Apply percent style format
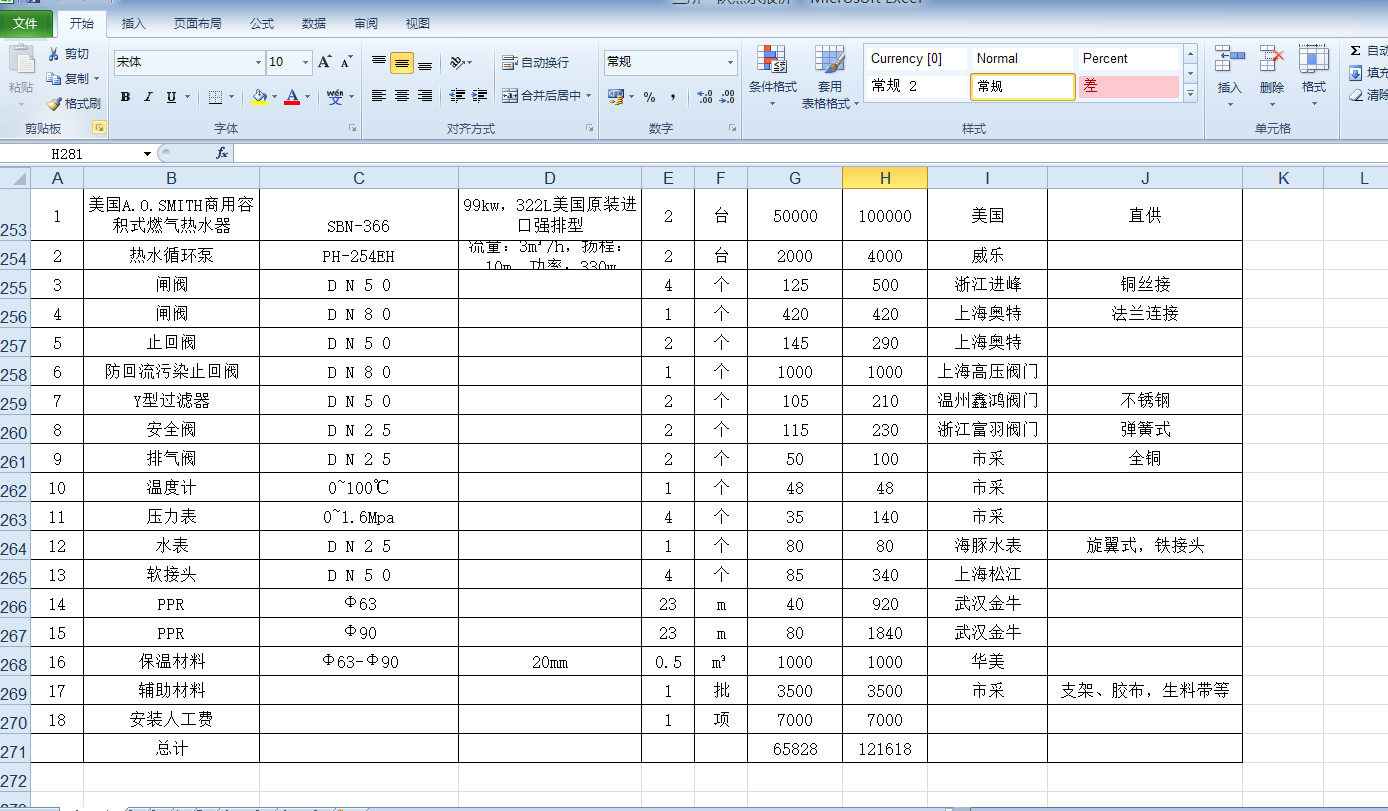The image size is (1388, 811). (x=649, y=97)
